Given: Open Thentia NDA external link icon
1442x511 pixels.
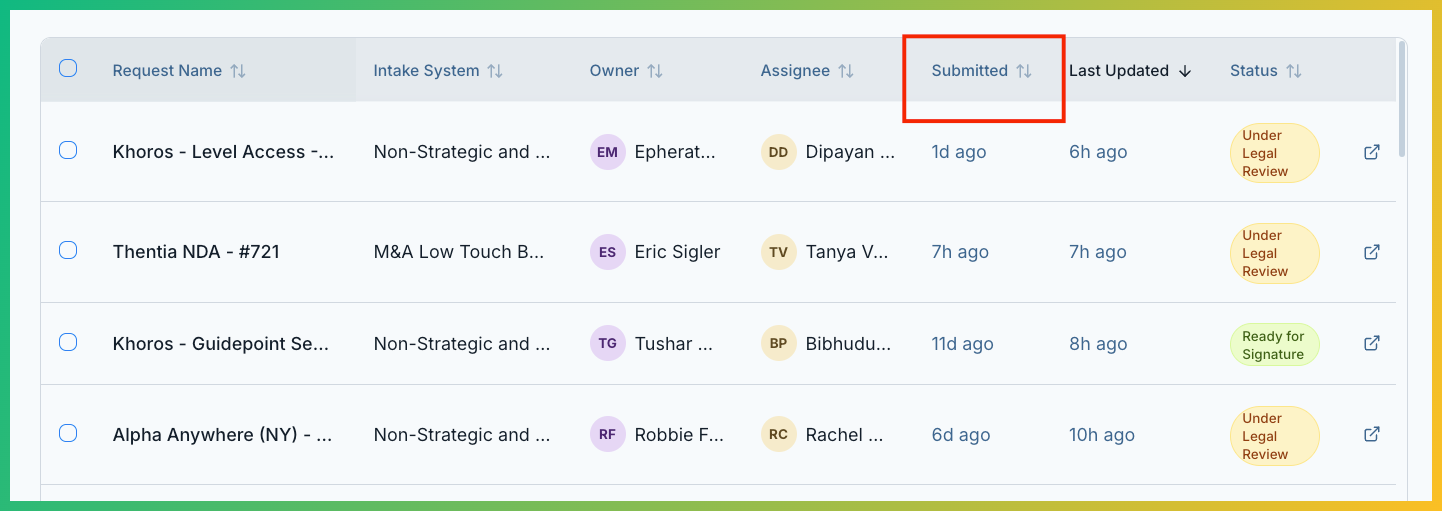Looking at the screenshot, I should 1372,252.
